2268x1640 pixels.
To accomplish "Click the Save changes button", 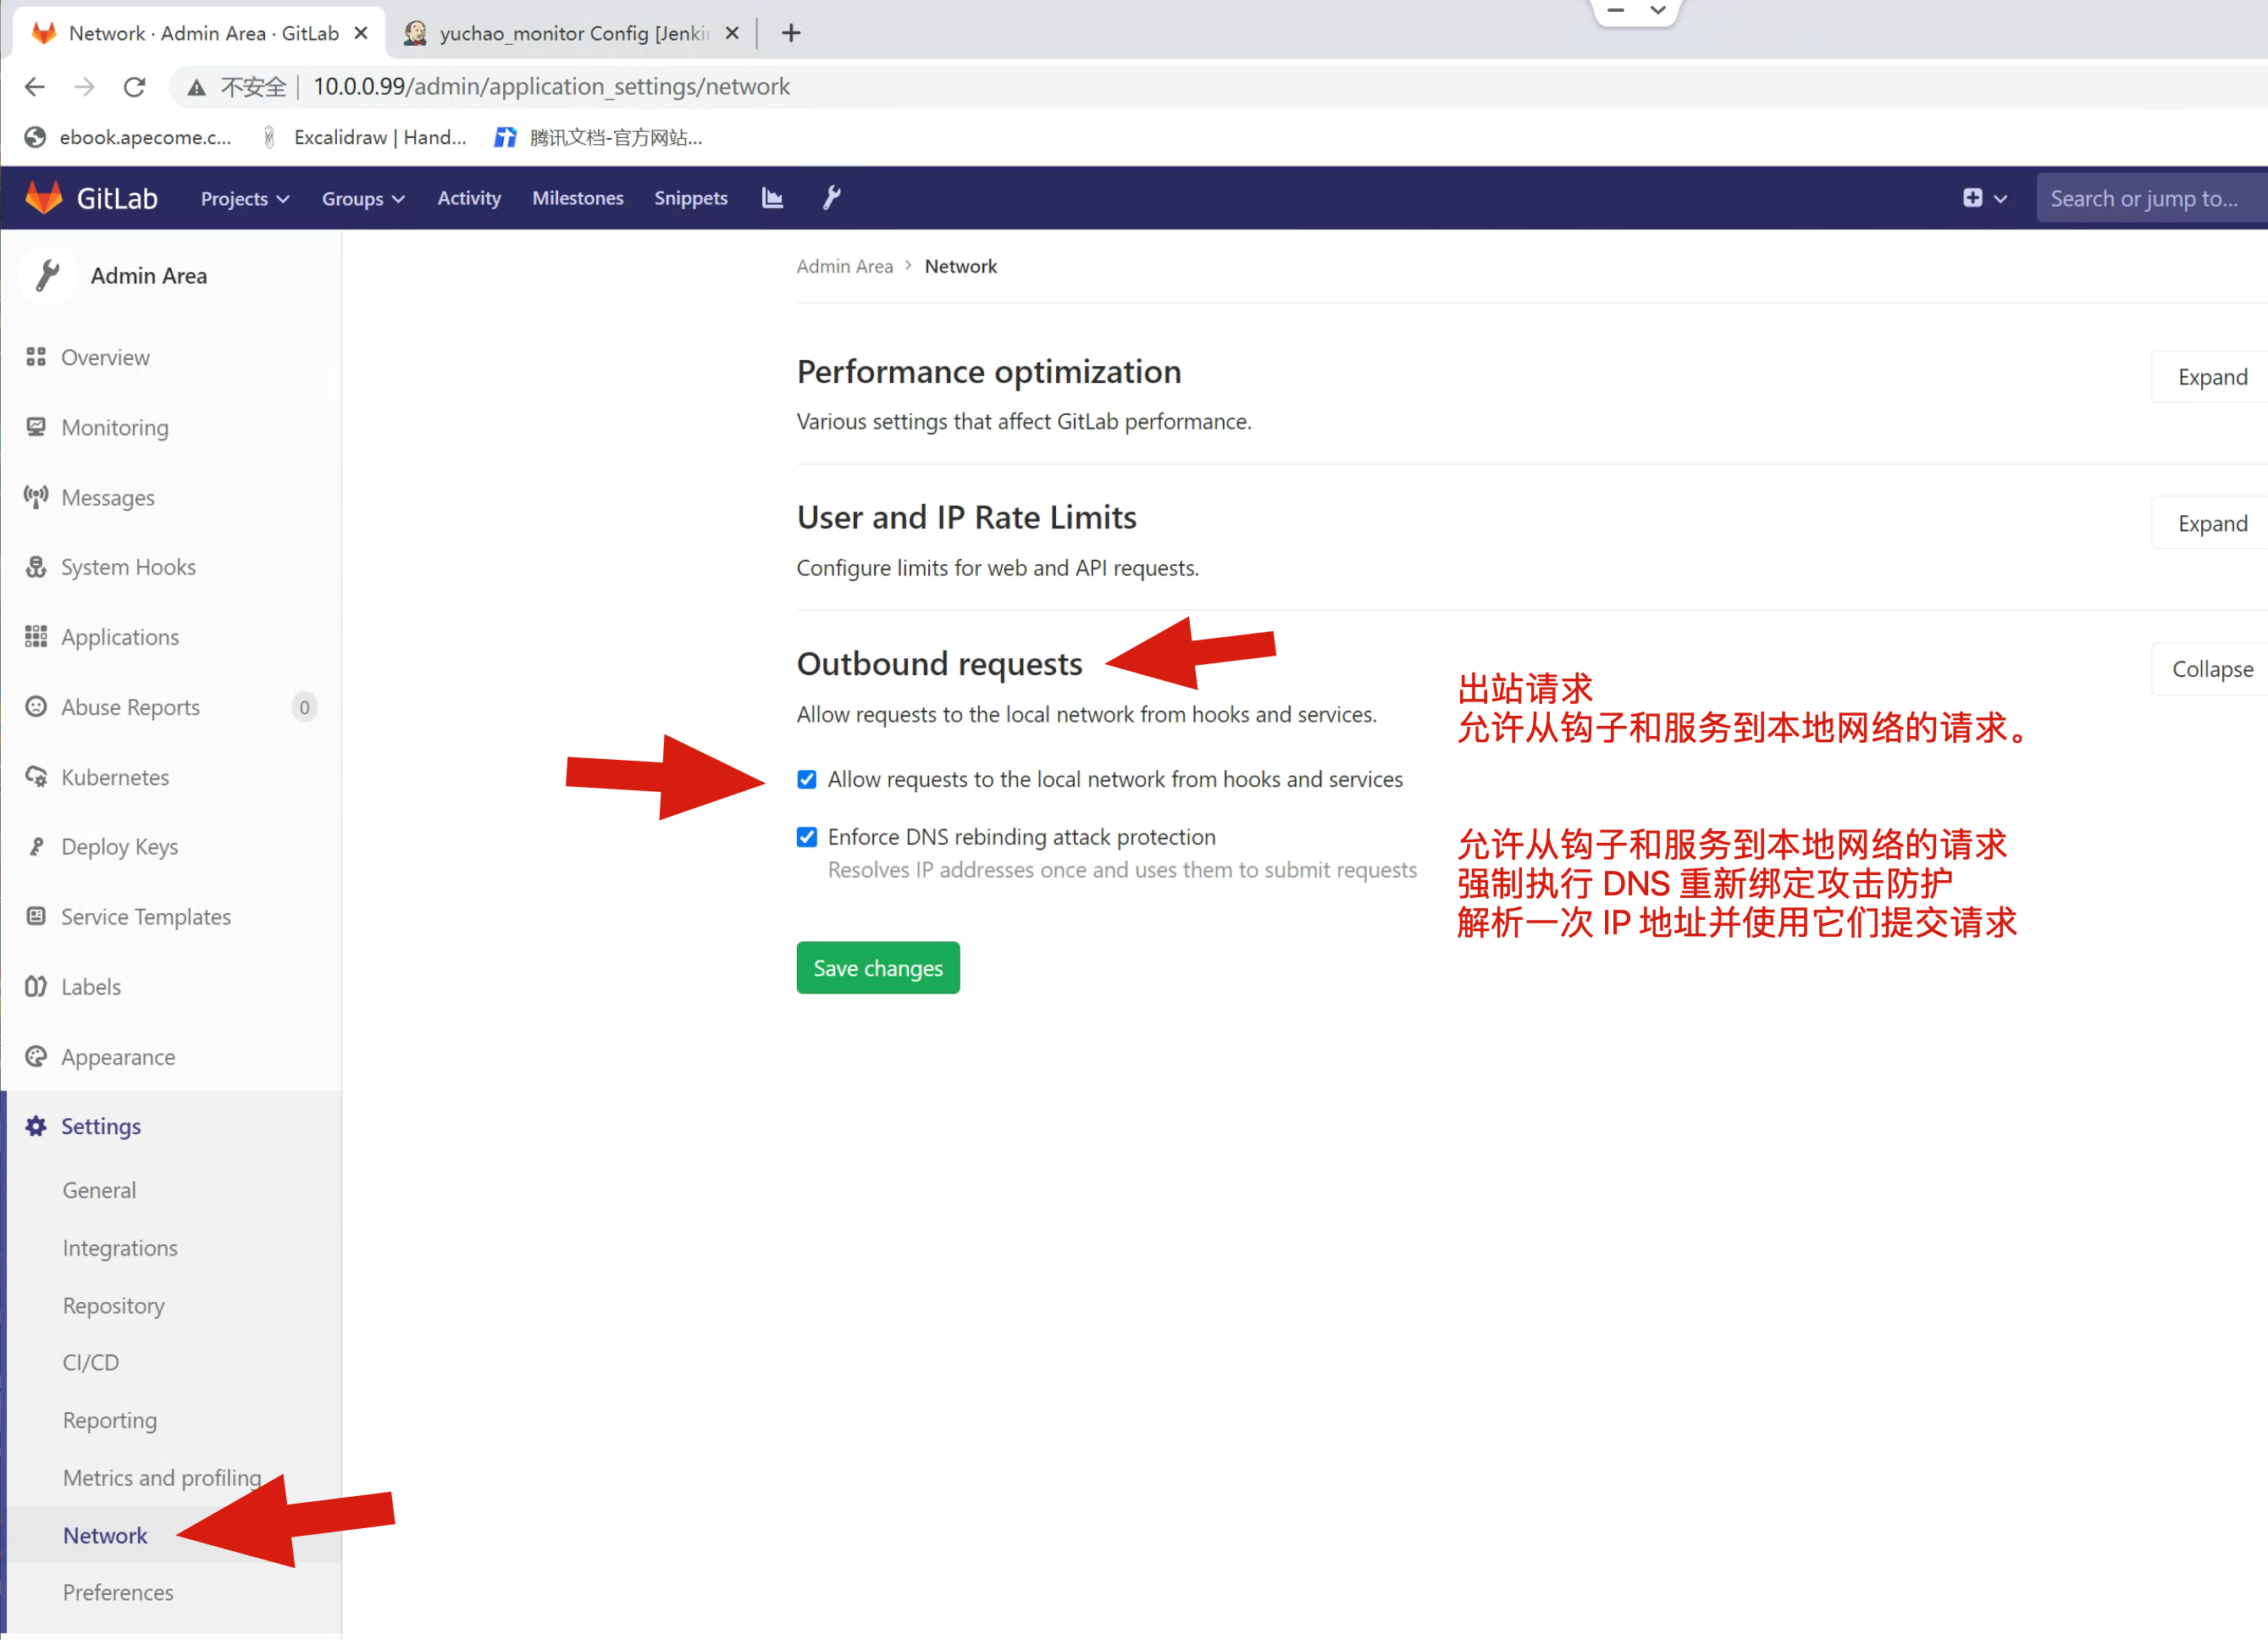I will pyautogui.click(x=877, y=967).
